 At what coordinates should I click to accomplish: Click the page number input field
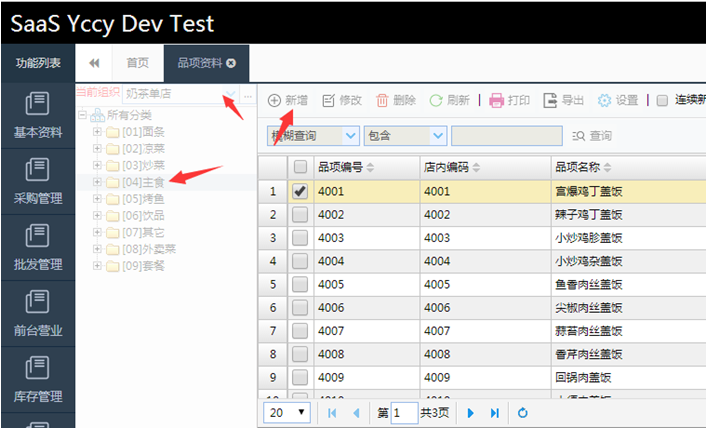[x=404, y=413]
